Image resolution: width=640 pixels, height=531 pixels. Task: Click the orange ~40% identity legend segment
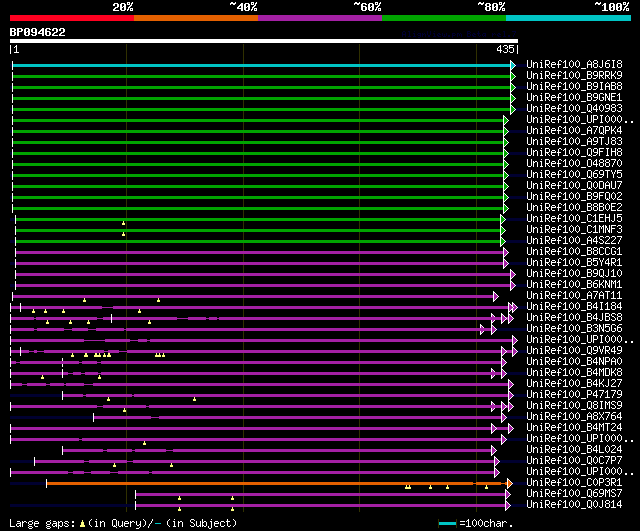[196, 18]
